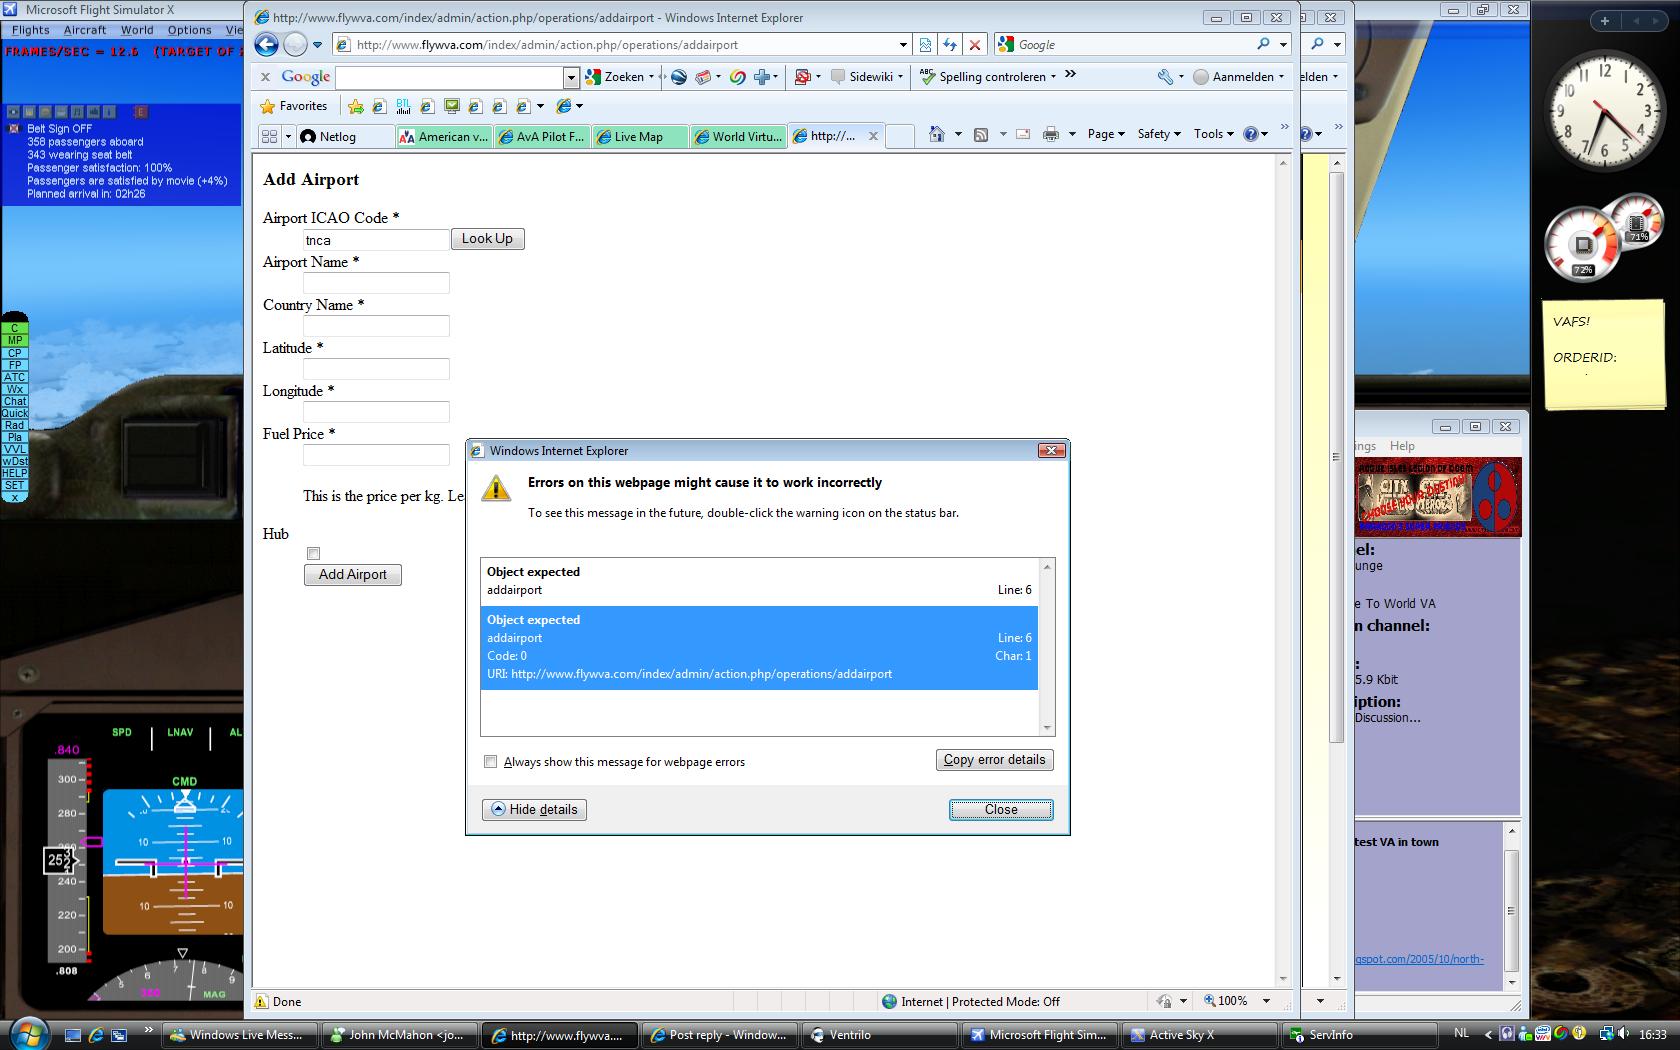The image size is (1680, 1050).
Task: Click Show Desktop quick launch icon
Action: point(72,1035)
